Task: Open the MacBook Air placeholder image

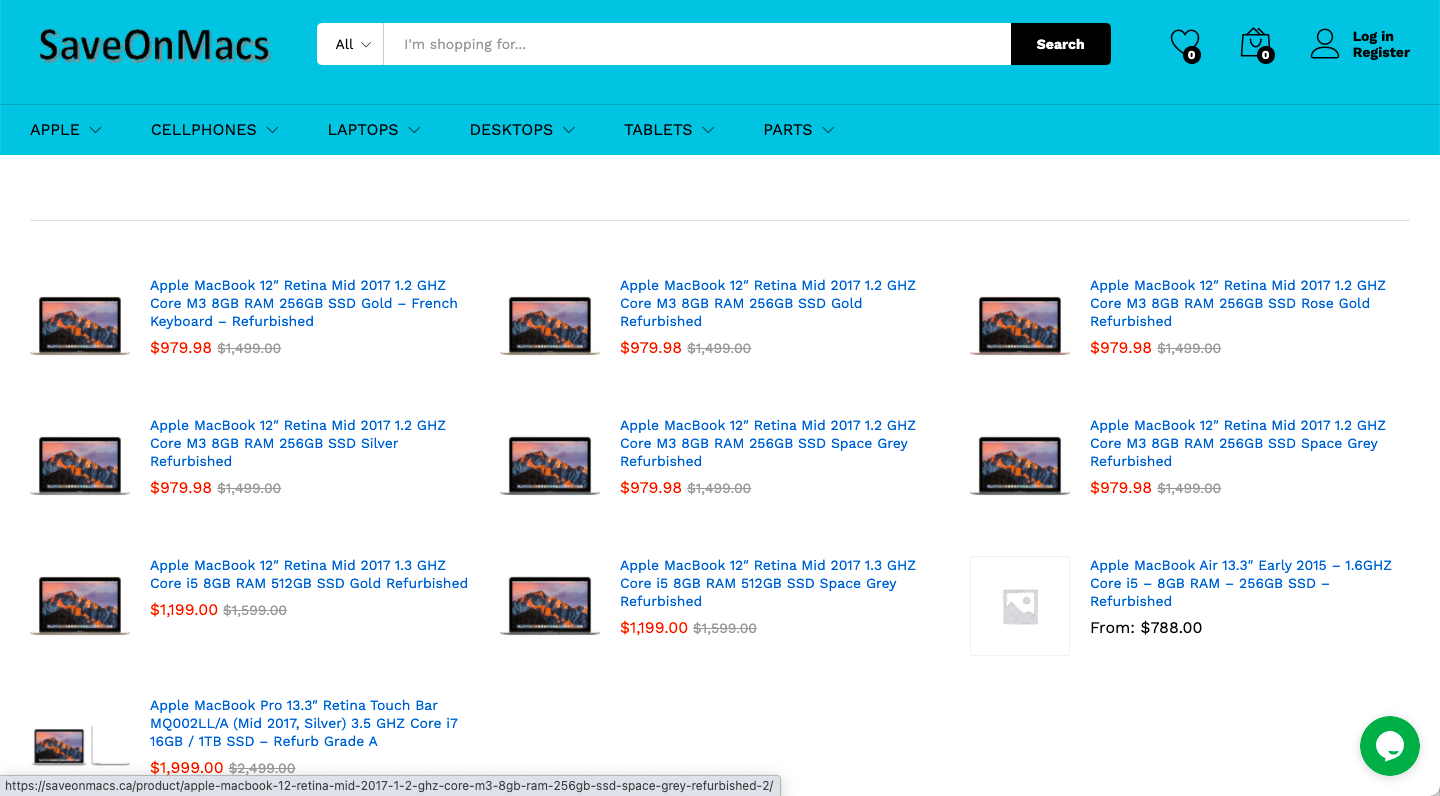Action: (x=1019, y=606)
